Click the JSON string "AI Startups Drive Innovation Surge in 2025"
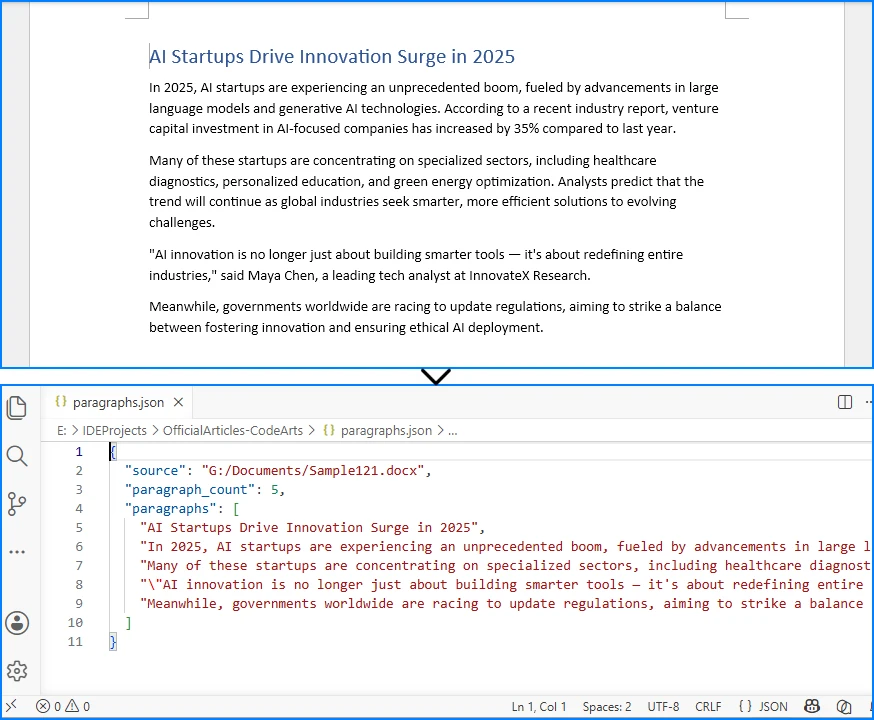 [x=309, y=527]
